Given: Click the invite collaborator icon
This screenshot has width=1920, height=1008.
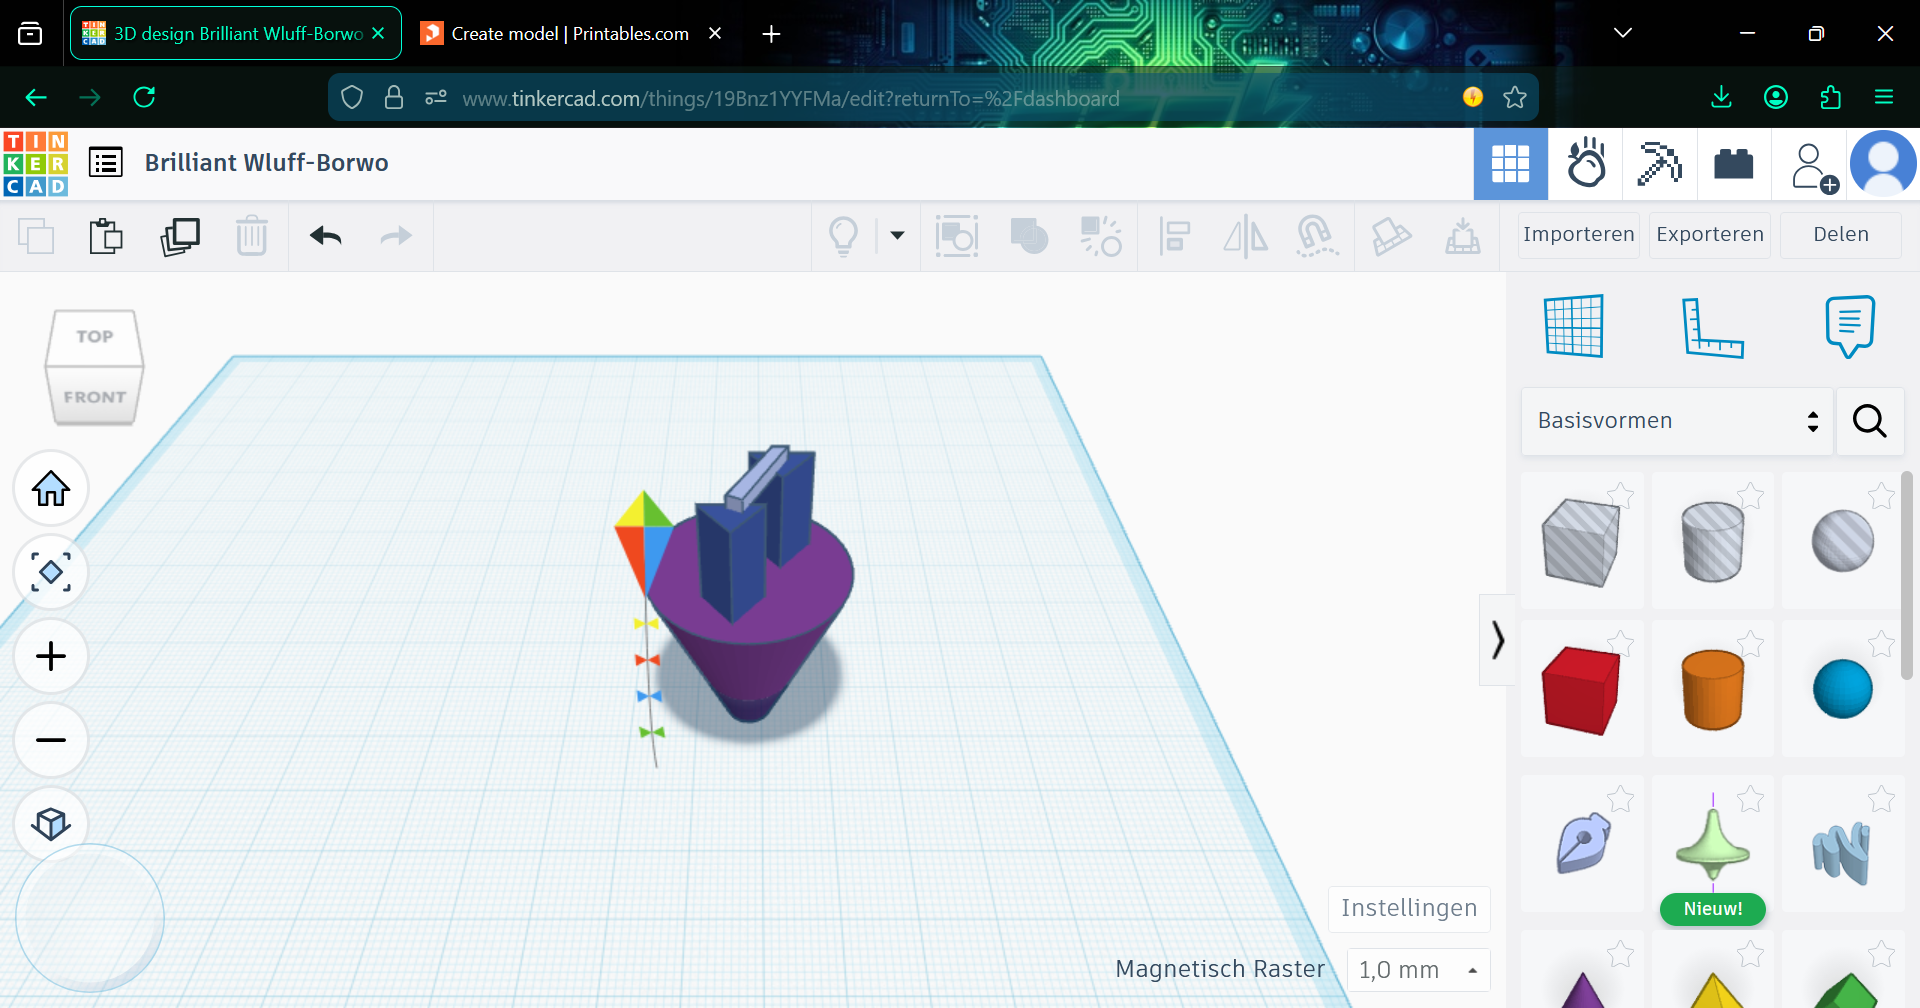Looking at the screenshot, I should click(x=1814, y=167).
